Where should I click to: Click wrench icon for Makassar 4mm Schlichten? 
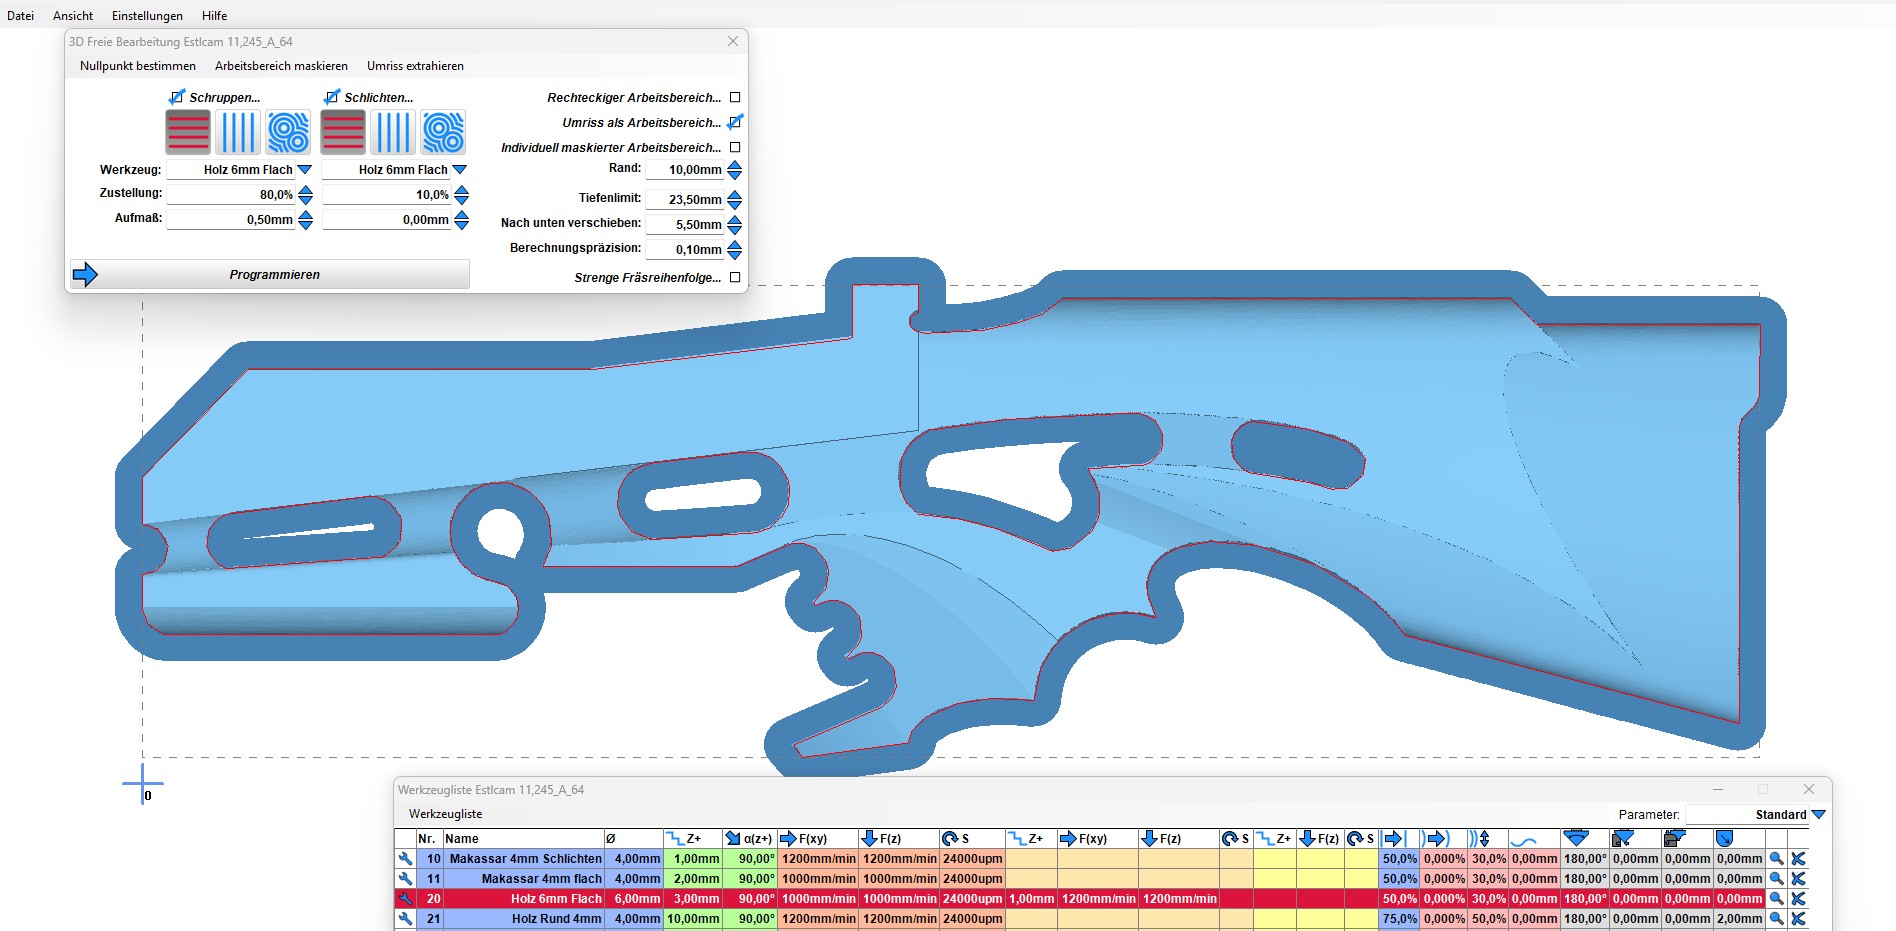tap(405, 859)
